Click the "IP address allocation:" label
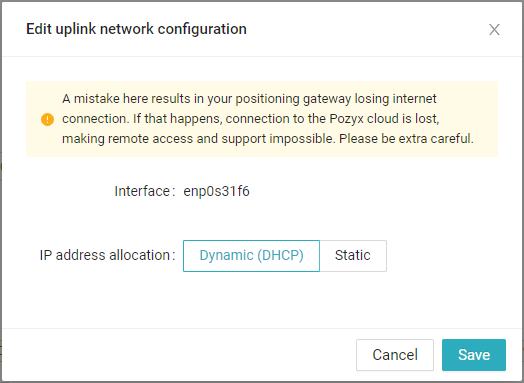The image size is (524, 383). (108, 255)
